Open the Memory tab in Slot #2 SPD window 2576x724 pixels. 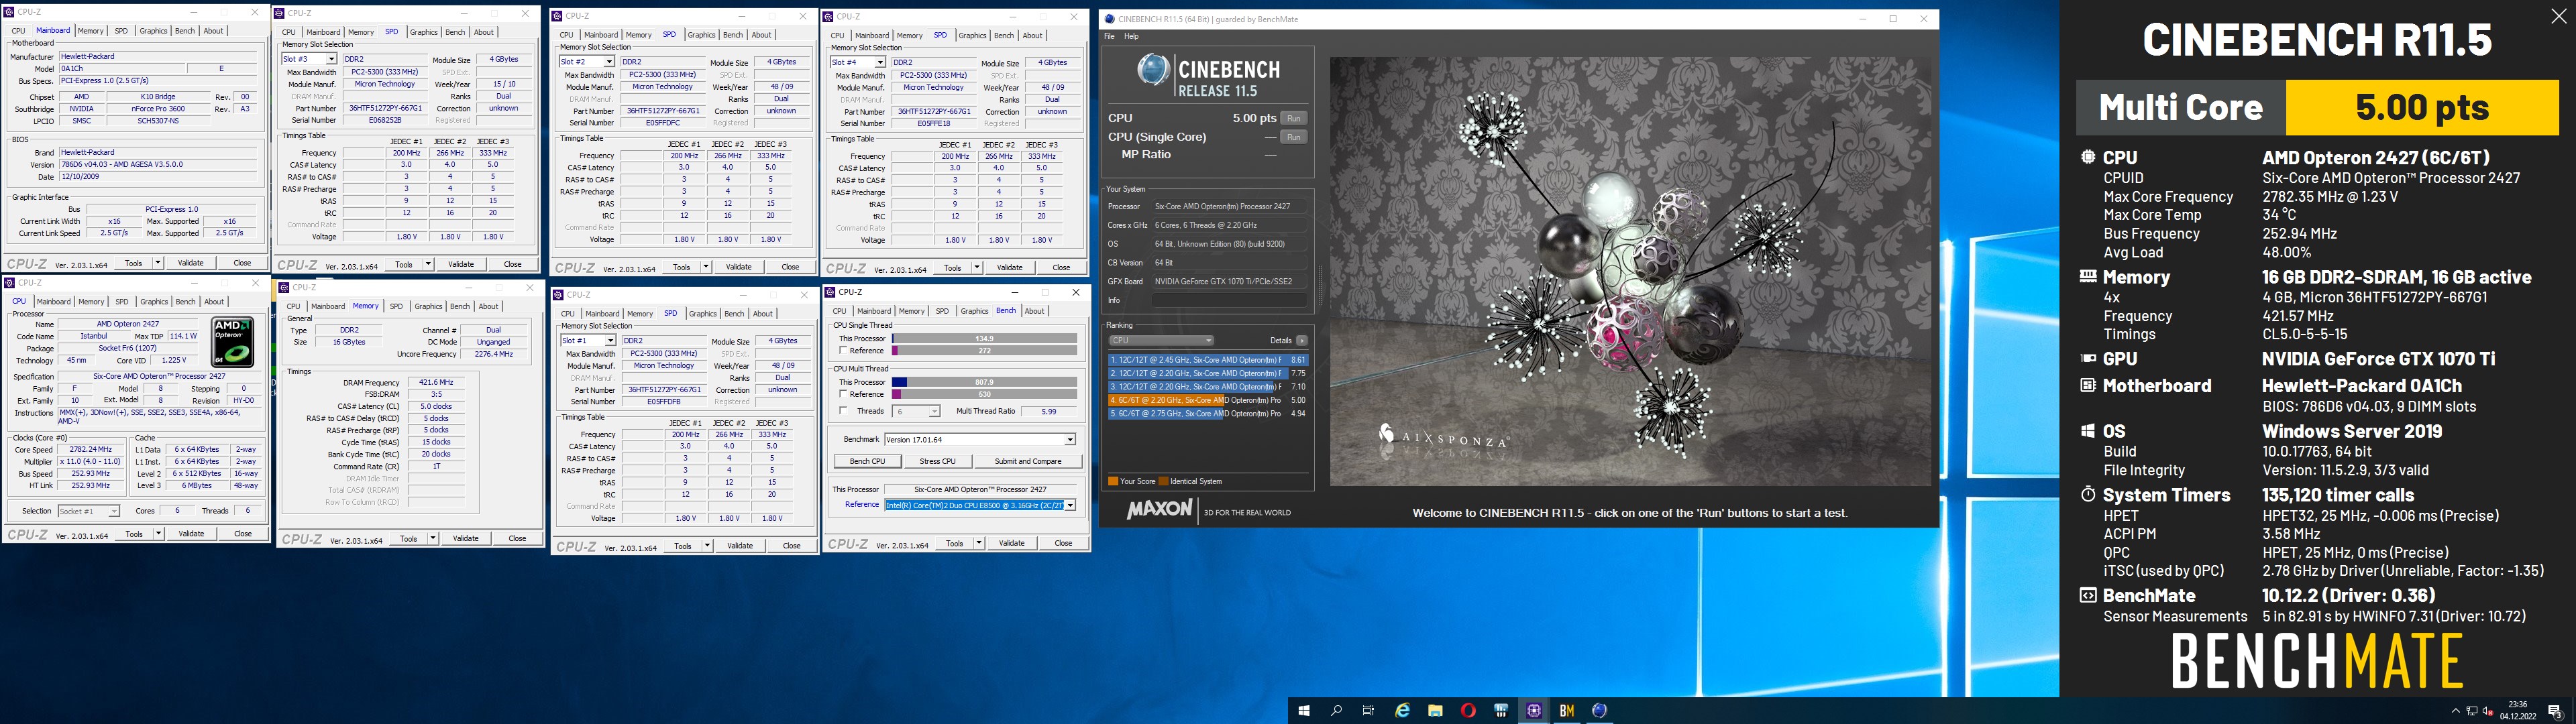(x=639, y=35)
